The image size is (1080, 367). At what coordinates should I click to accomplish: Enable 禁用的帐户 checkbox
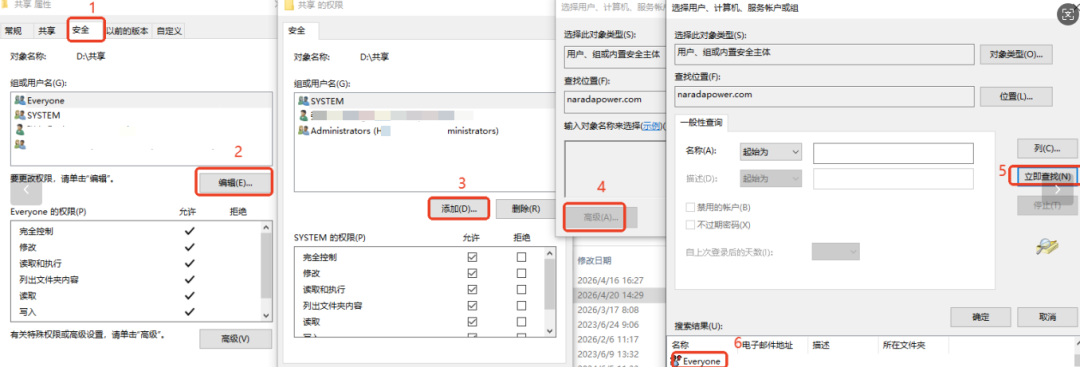click(690, 207)
